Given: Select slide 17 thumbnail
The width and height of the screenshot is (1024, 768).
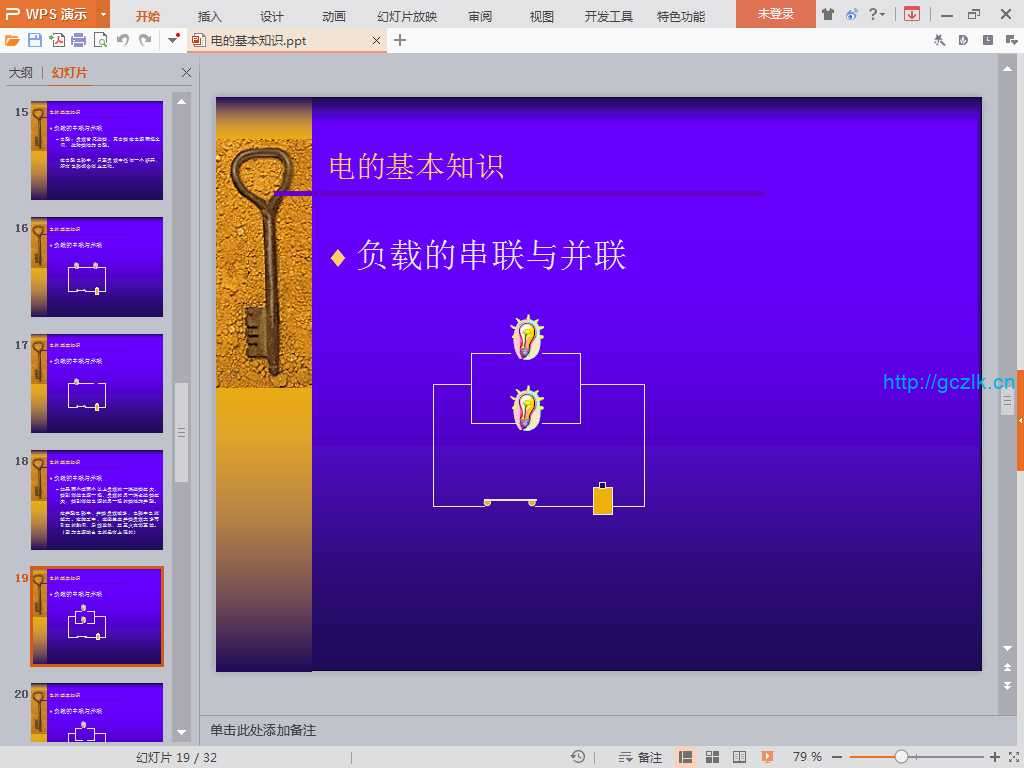Looking at the screenshot, I should [97, 383].
